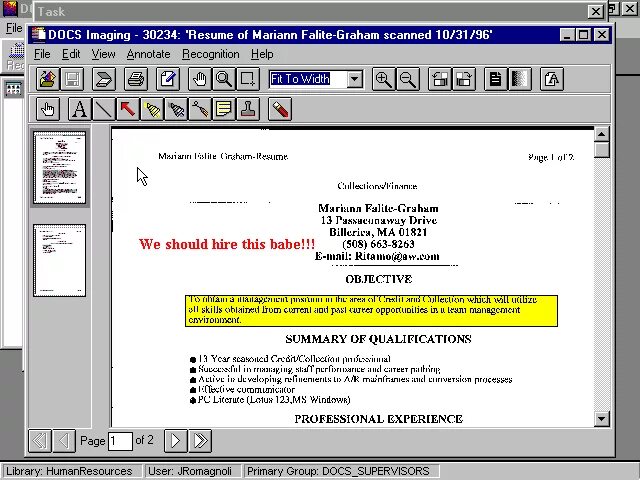Open the File menu in the background window
640x480 pixels.
[x=14, y=28]
